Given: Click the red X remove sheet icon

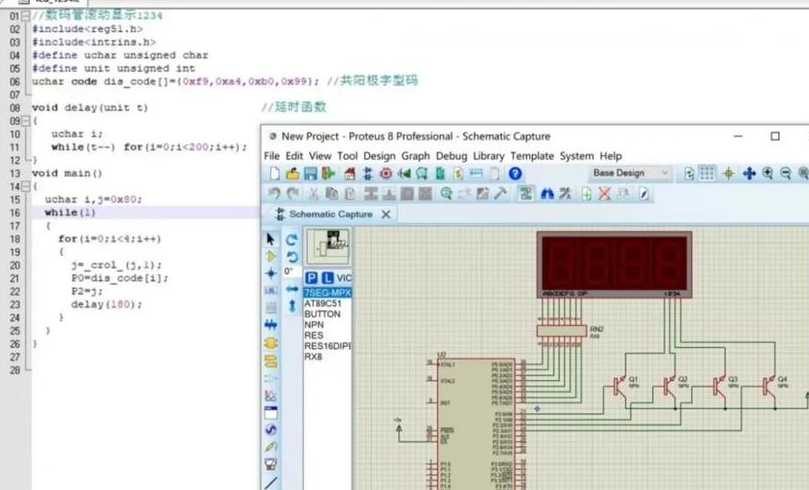Looking at the screenshot, I should (604, 194).
